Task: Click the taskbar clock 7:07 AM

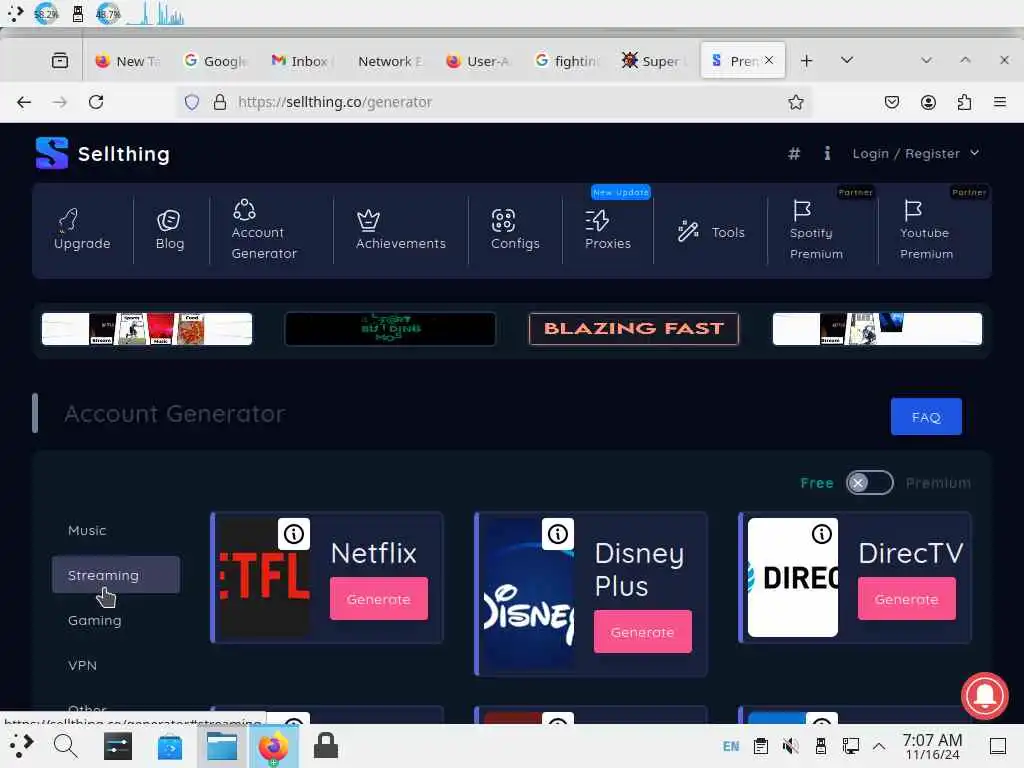Action: [x=932, y=746]
